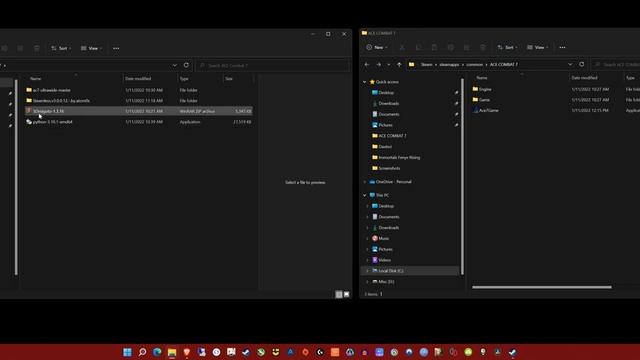Sort by Date modified column in left window

(138, 79)
